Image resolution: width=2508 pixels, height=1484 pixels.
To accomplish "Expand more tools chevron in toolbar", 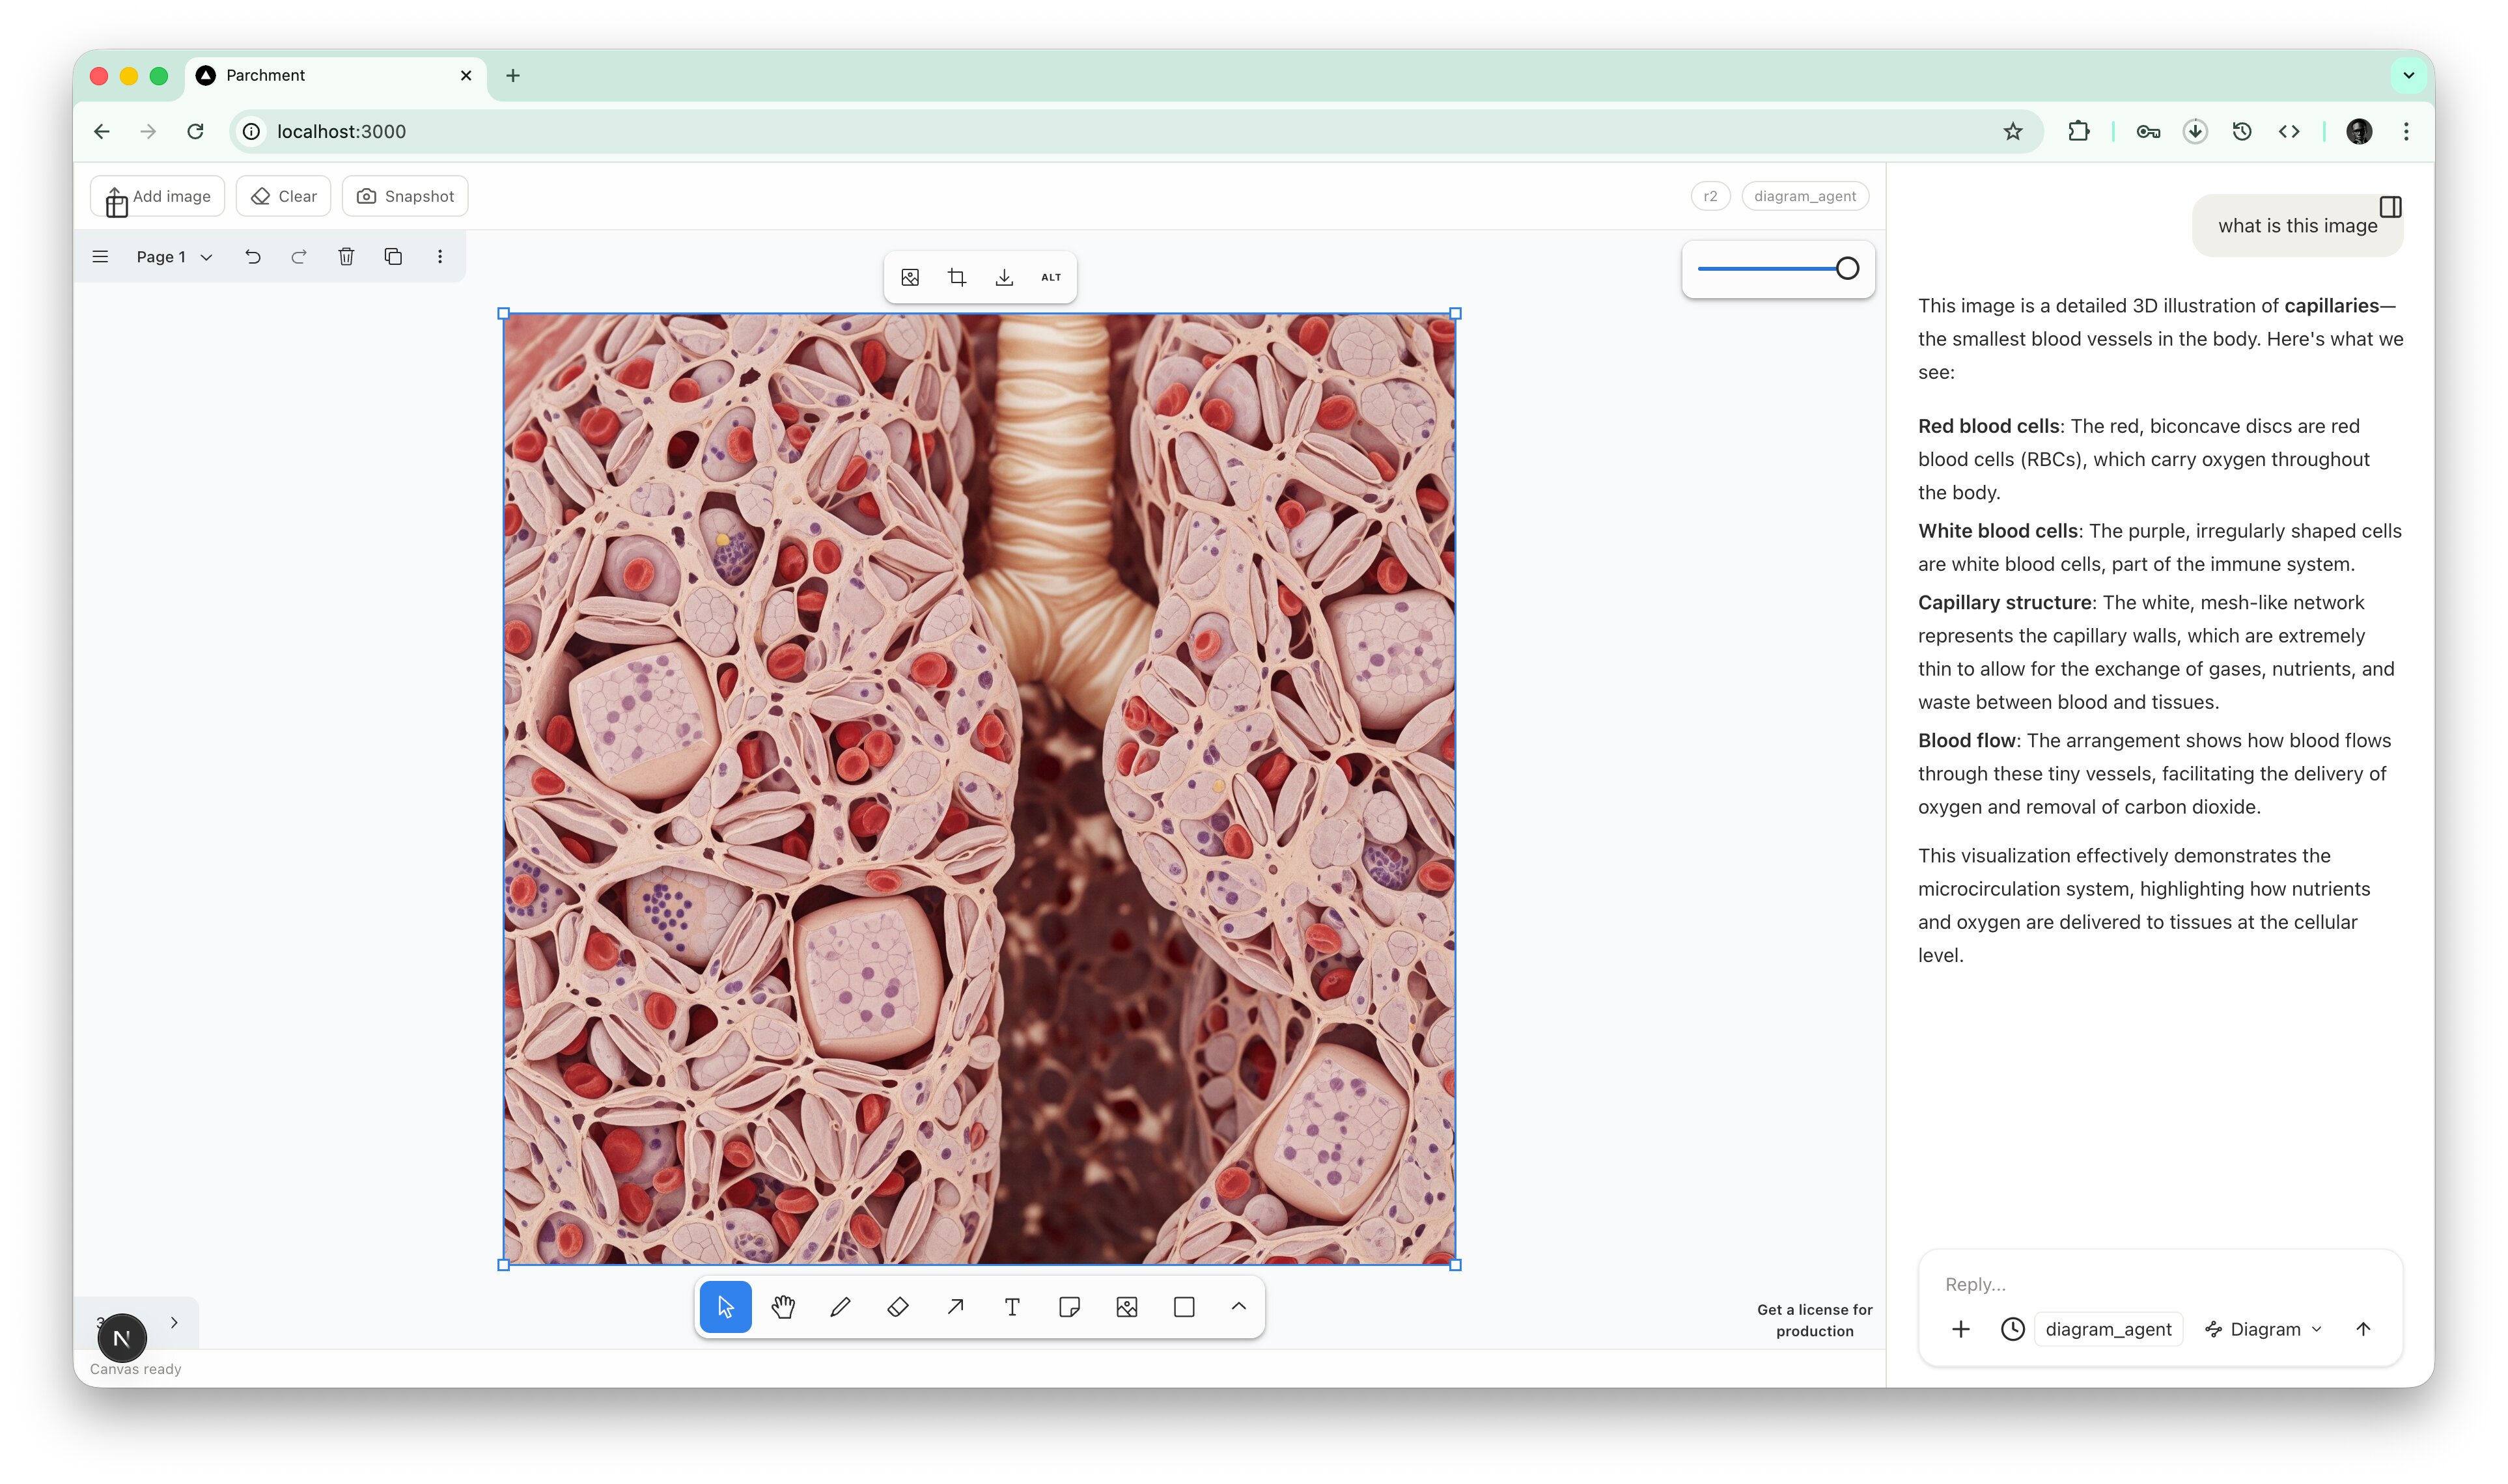I will 1238,1306.
